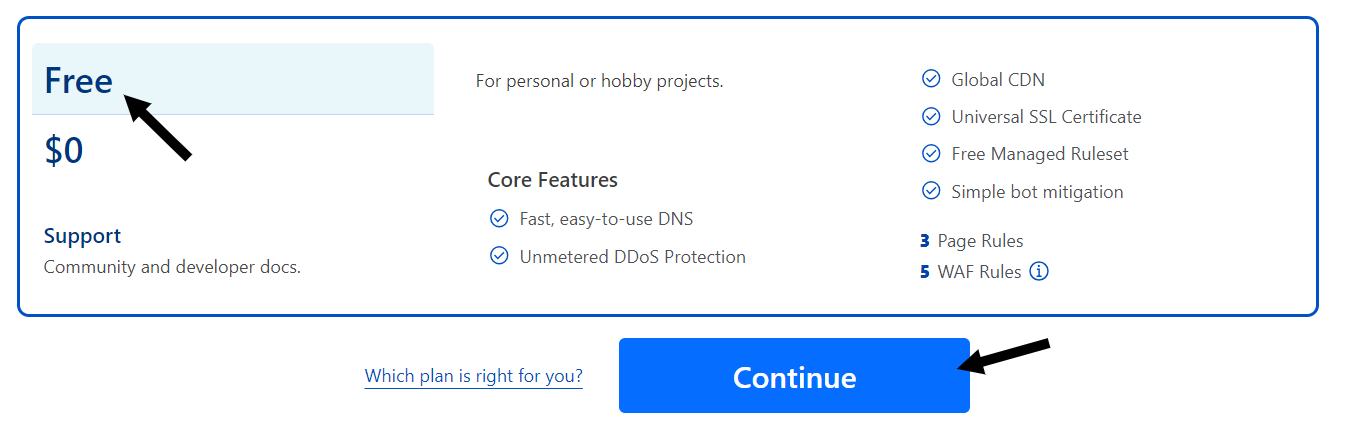Click the Continue button
This screenshot has width=1348, height=426.
pyautogui.click(x=794, y=376)
